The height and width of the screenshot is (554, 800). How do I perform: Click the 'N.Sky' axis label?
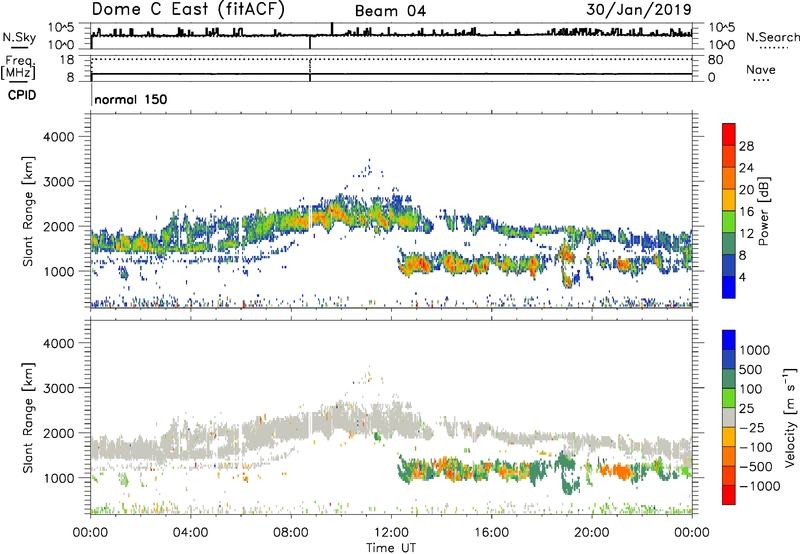tap(19, 37)
